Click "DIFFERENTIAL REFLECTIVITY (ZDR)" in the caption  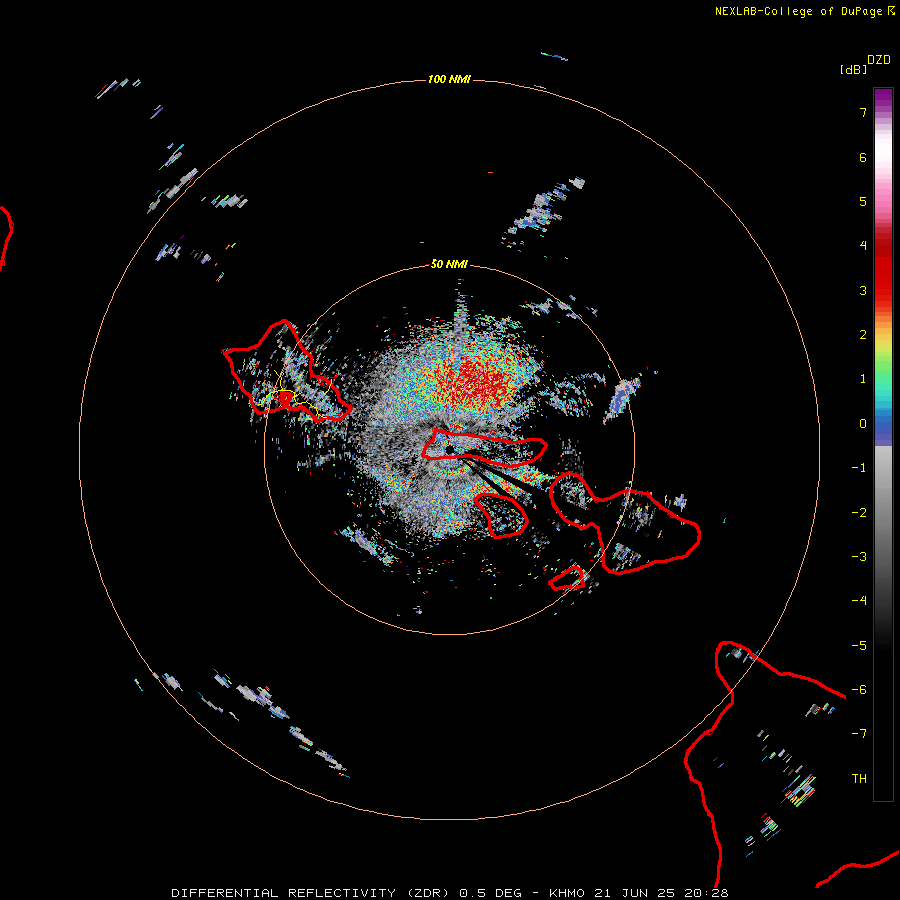[312, 893]
